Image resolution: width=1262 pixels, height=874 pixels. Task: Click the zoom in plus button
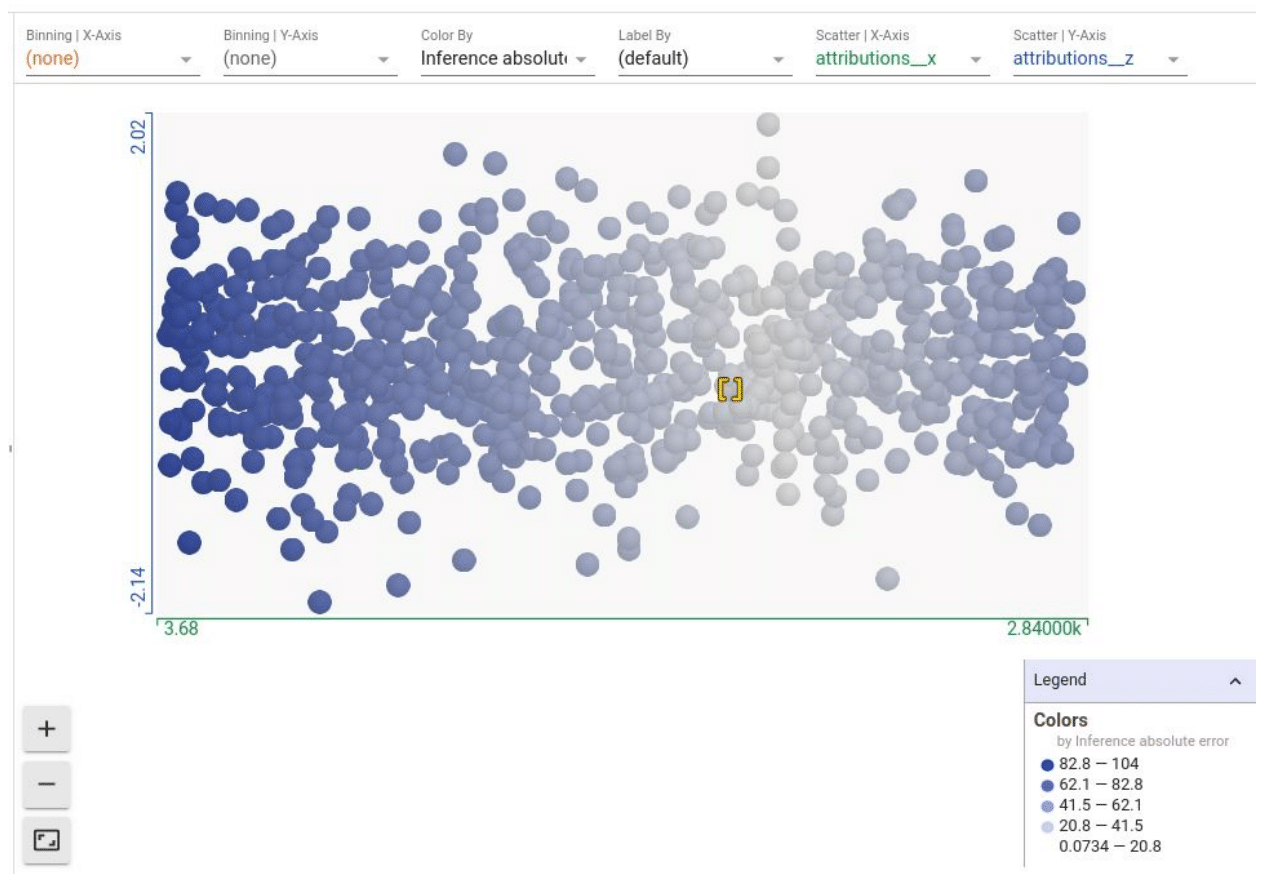point(46,729)
